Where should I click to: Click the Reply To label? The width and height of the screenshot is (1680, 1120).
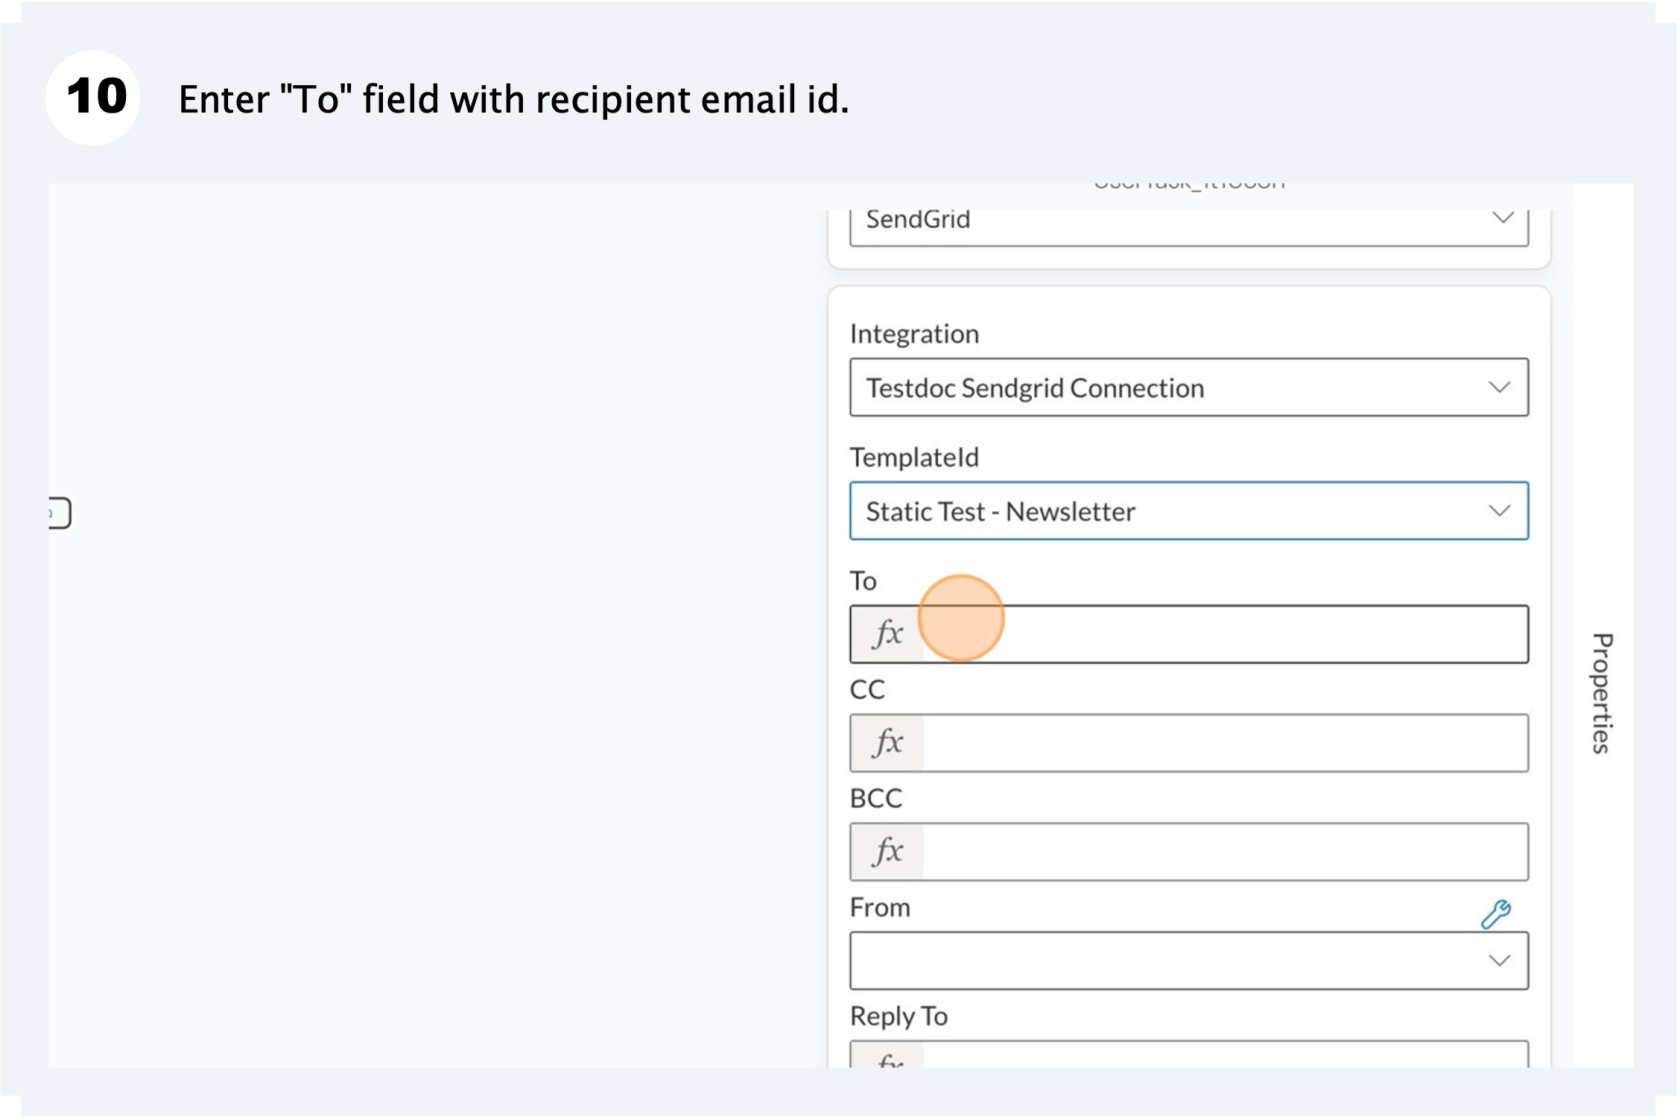click(899, 1016)
